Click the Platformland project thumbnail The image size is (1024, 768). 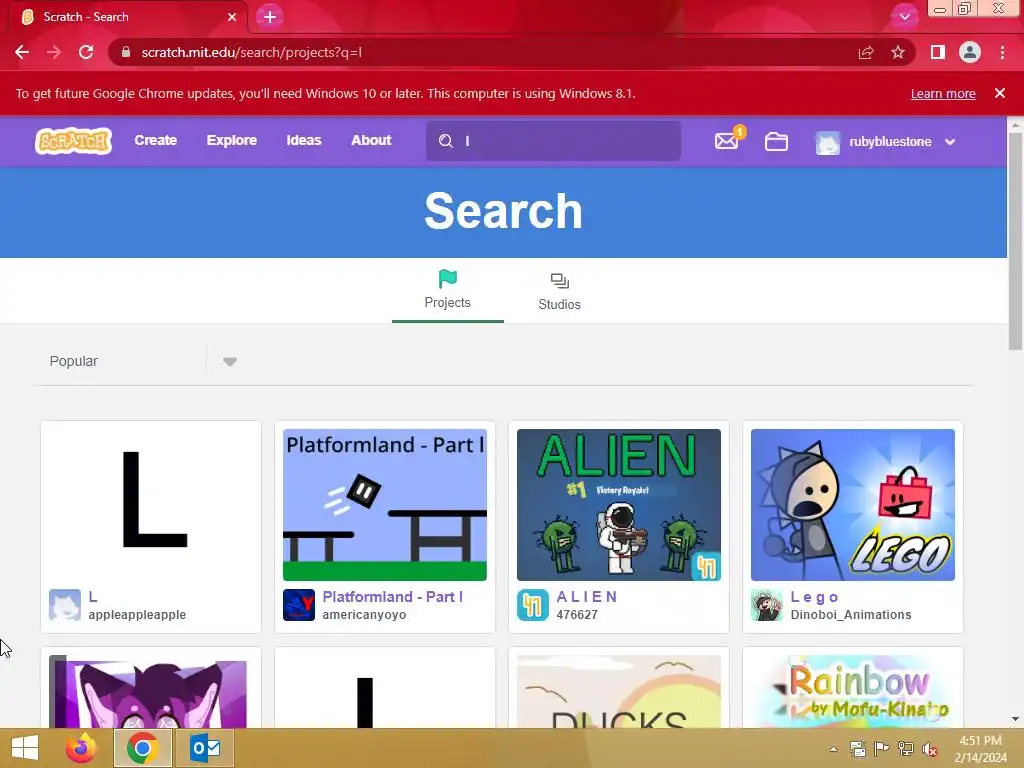[x=385, y=505]
